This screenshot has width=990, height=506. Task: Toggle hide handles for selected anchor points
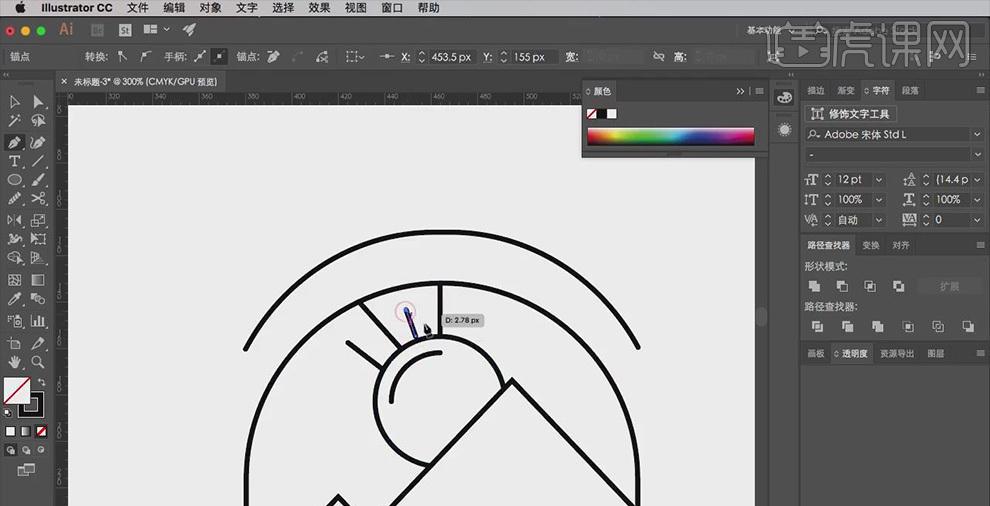point(220,57)
